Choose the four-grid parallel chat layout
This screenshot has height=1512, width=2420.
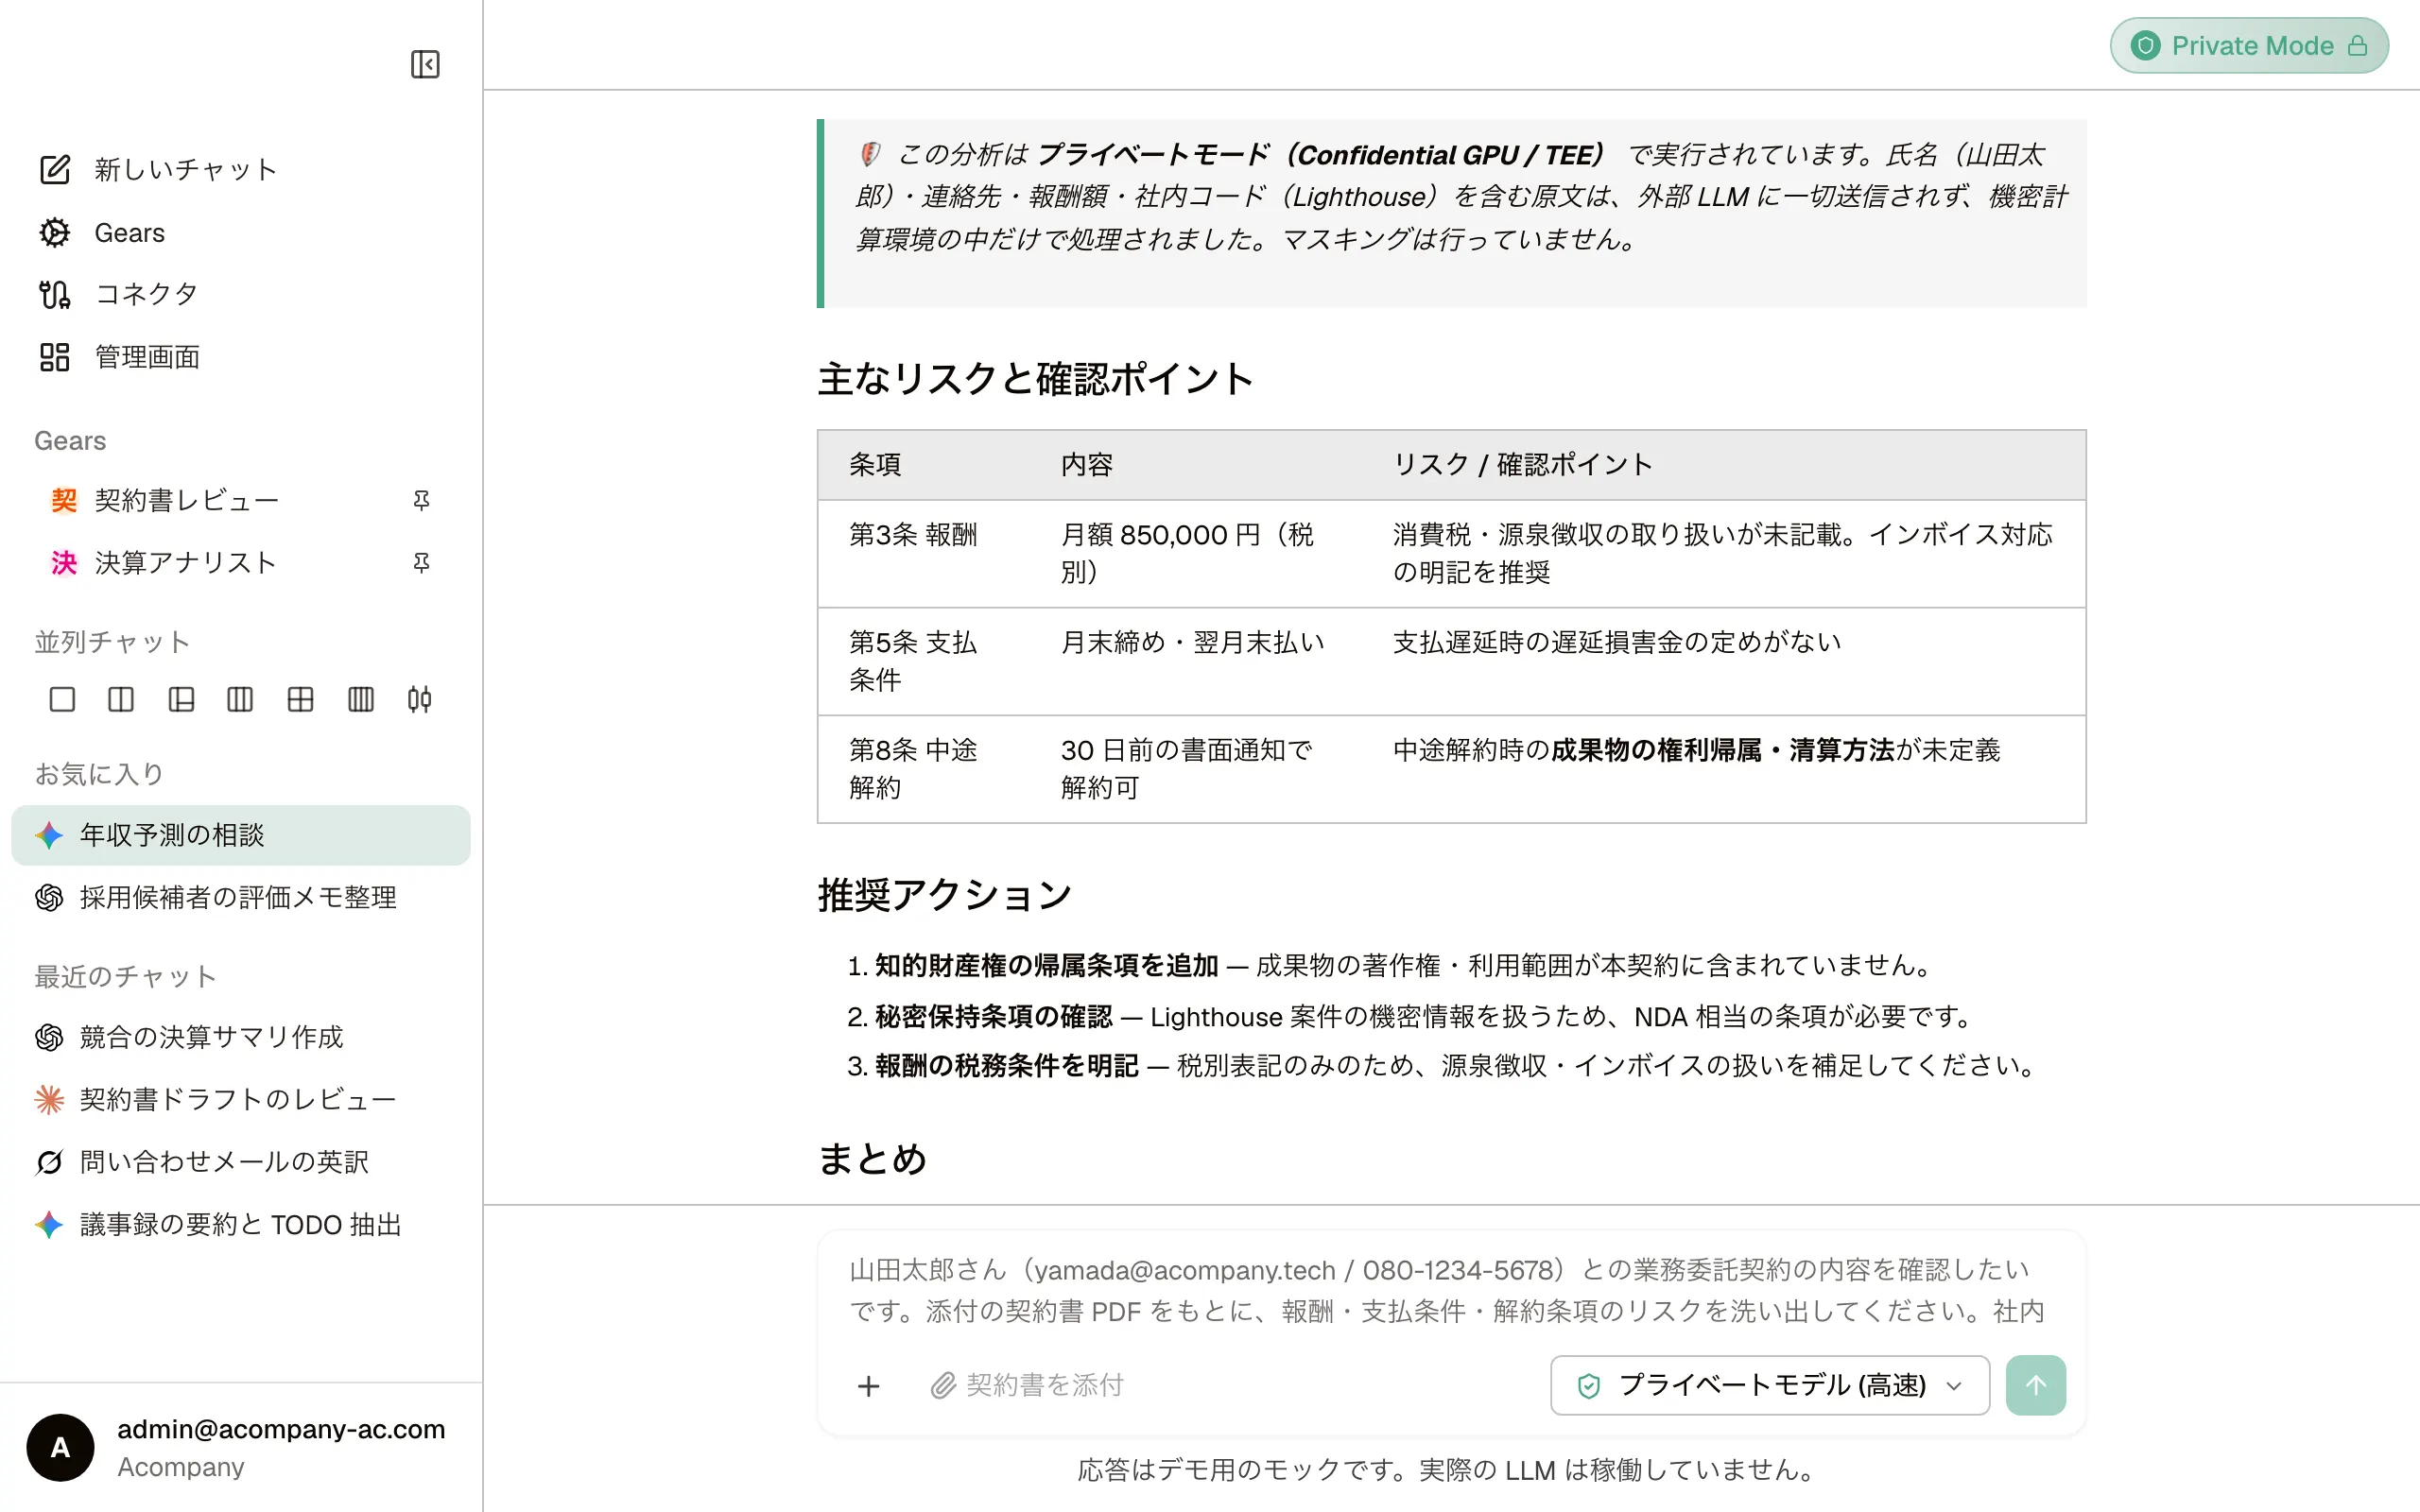pos(300,699)
